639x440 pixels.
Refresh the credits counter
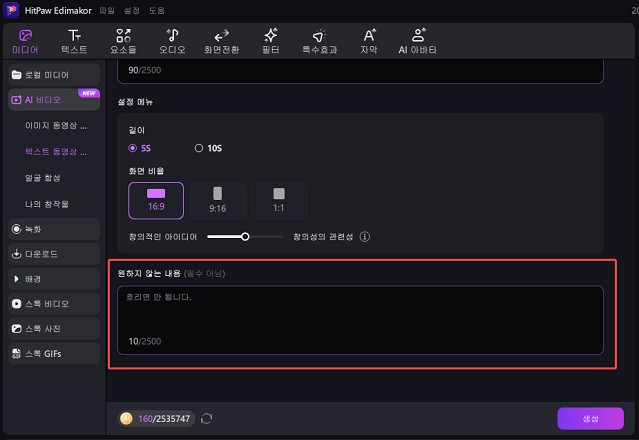pos(207,418)
